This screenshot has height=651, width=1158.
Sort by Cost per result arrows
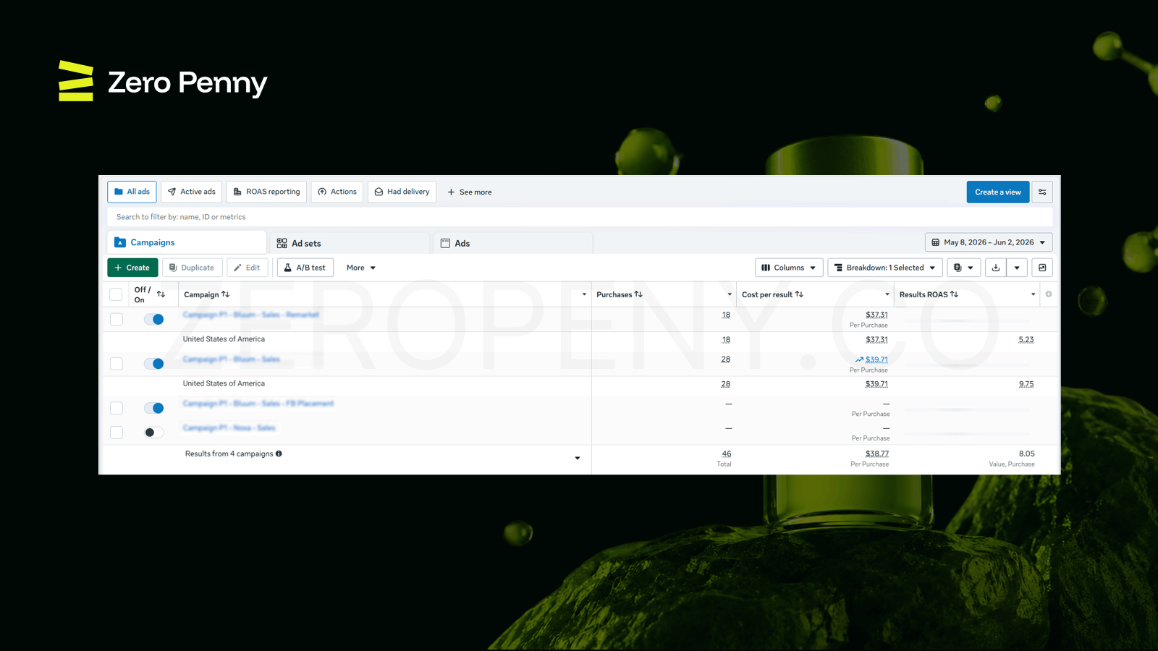point(799,294)
